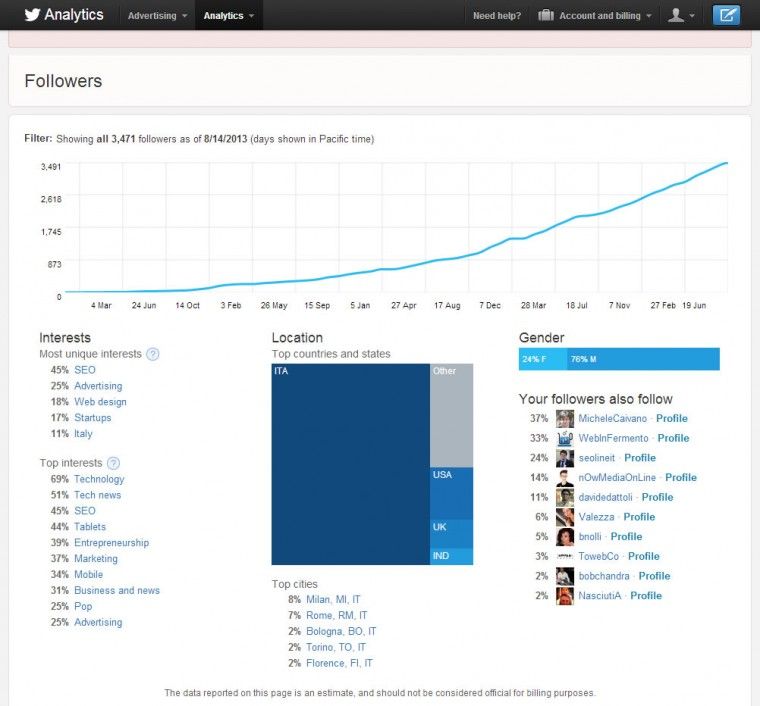The height and width of the screenshot is (706, 760).
Task: Click the help icon beside Top interests
Action: click(113, 463)
